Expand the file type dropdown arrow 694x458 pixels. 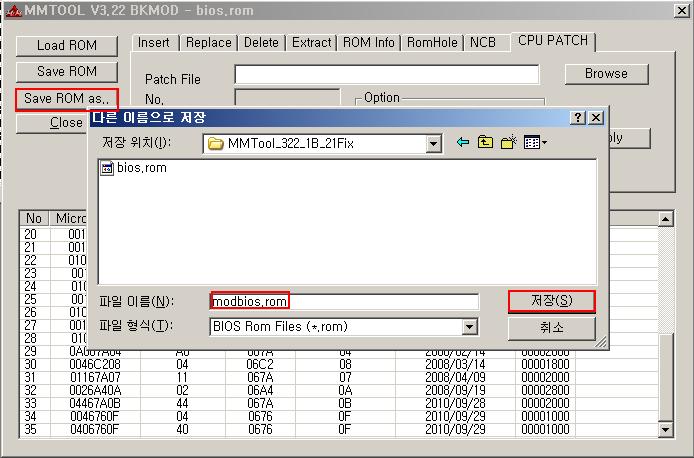[x=470, y=327]
